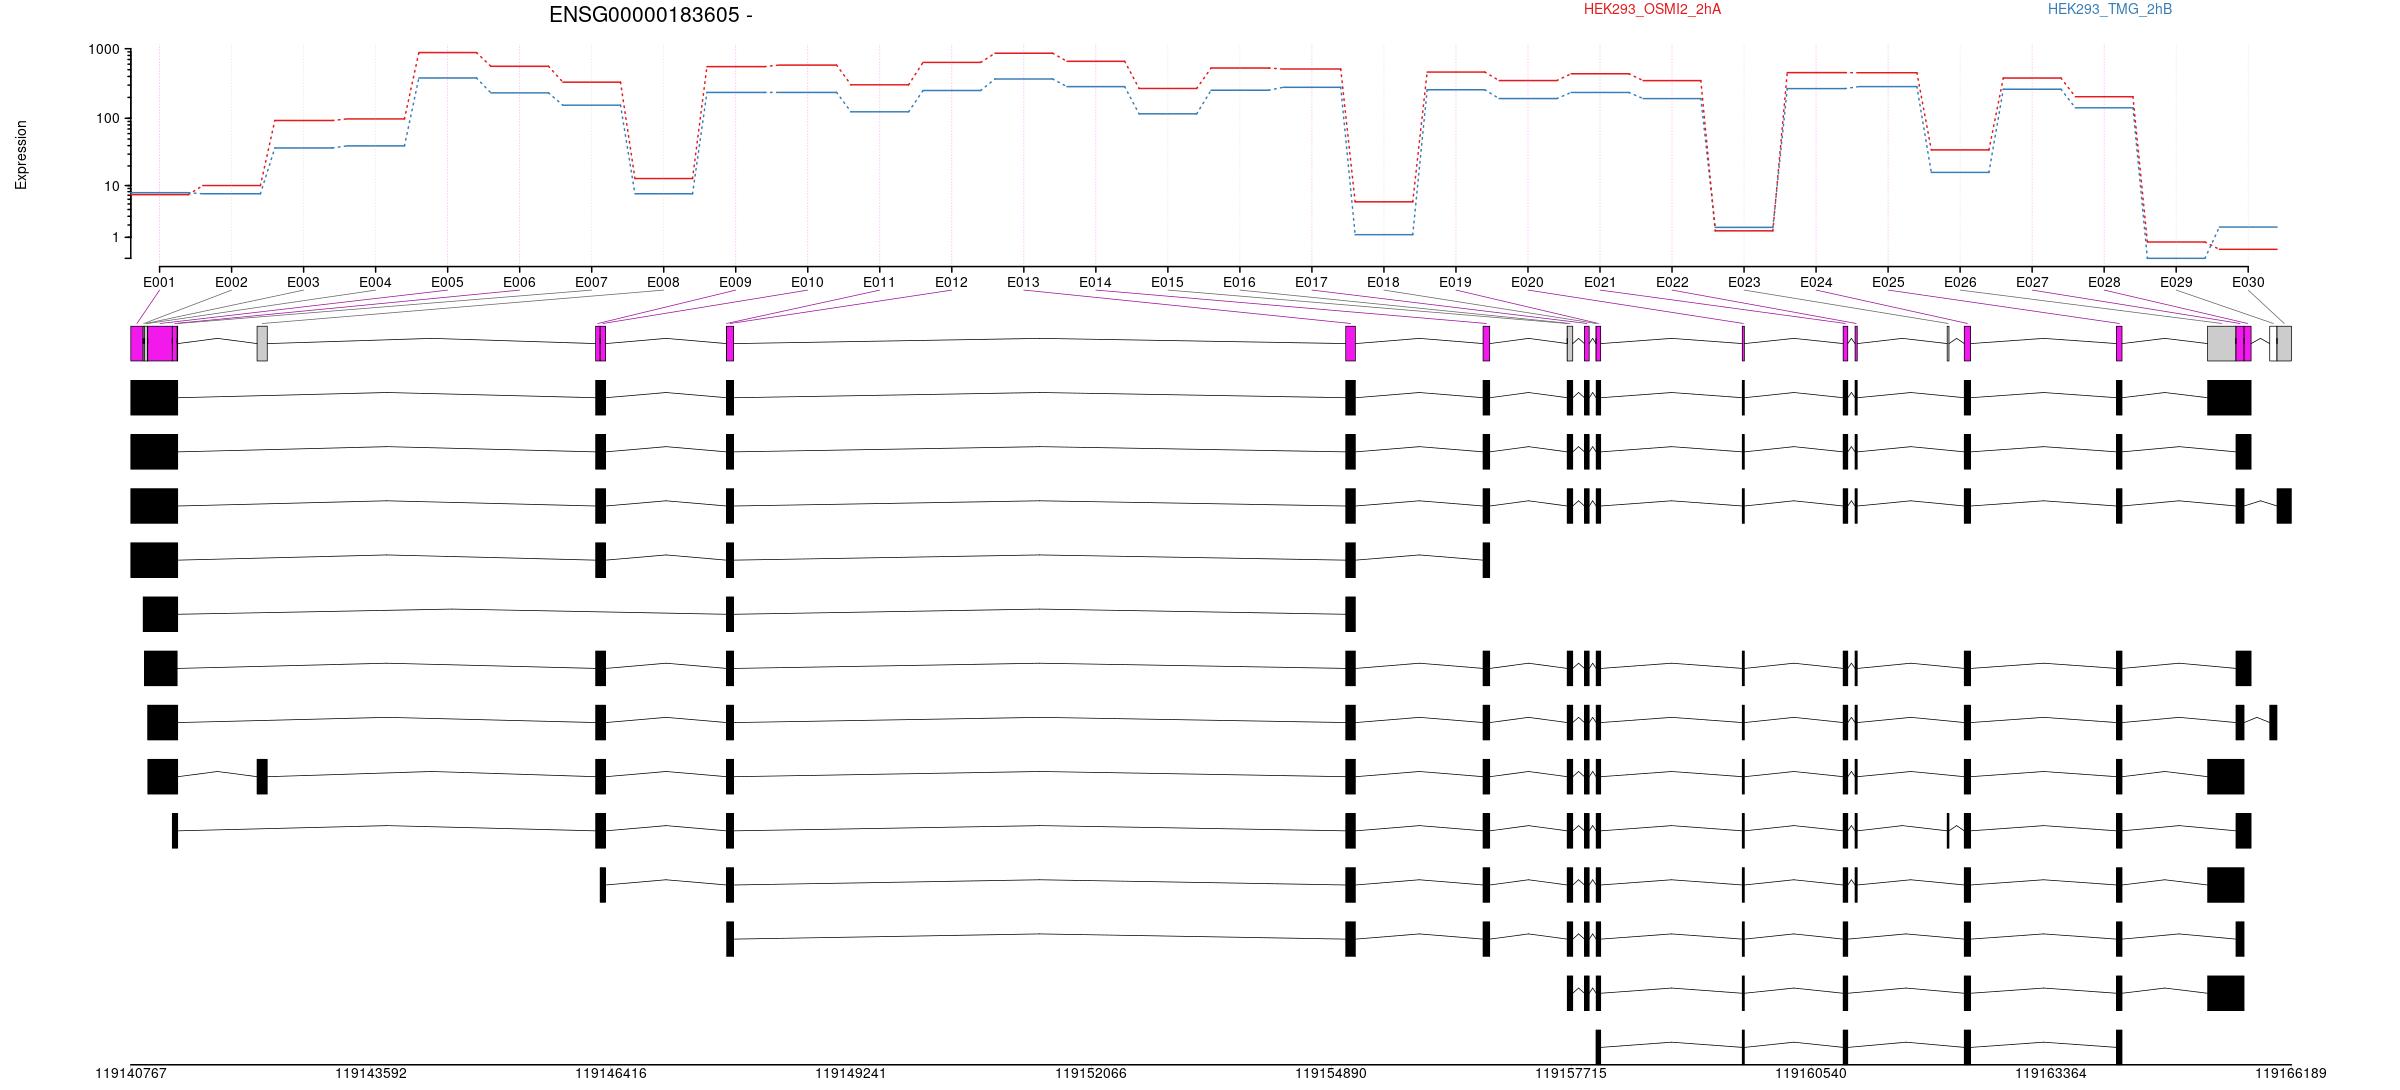This screenshot has height=1090, width=2400.
Task: Click genomic coordinate 119157715
Action: 1571,1073
